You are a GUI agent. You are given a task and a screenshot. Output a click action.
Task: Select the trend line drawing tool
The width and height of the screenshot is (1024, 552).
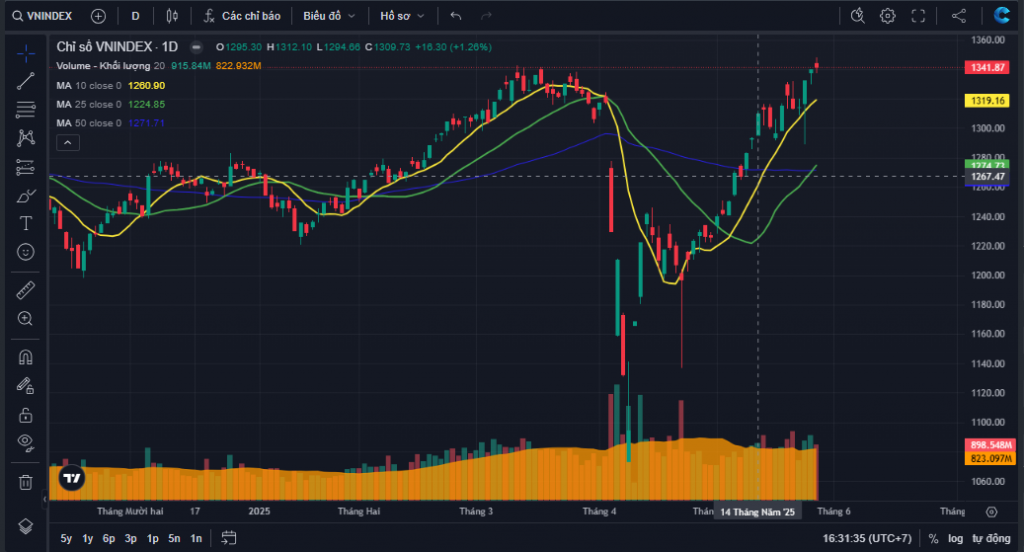tap(25, 82)
